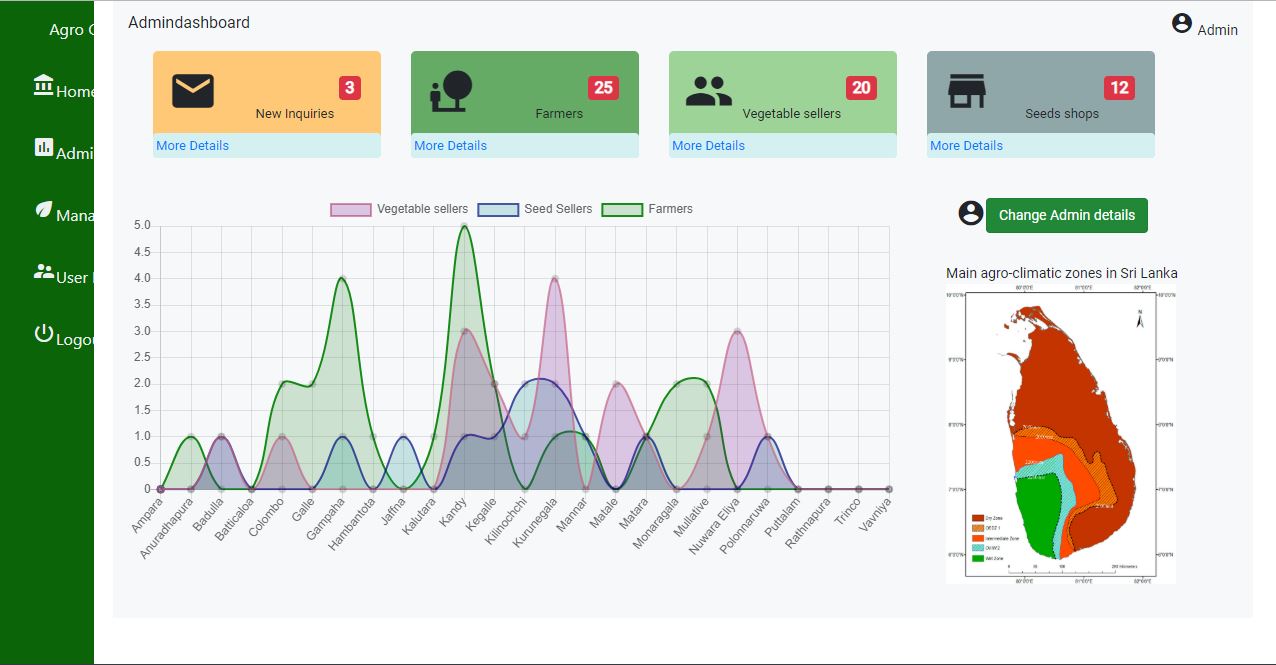
Task: Select the Users icon in the sidebar
Action: 42,272
